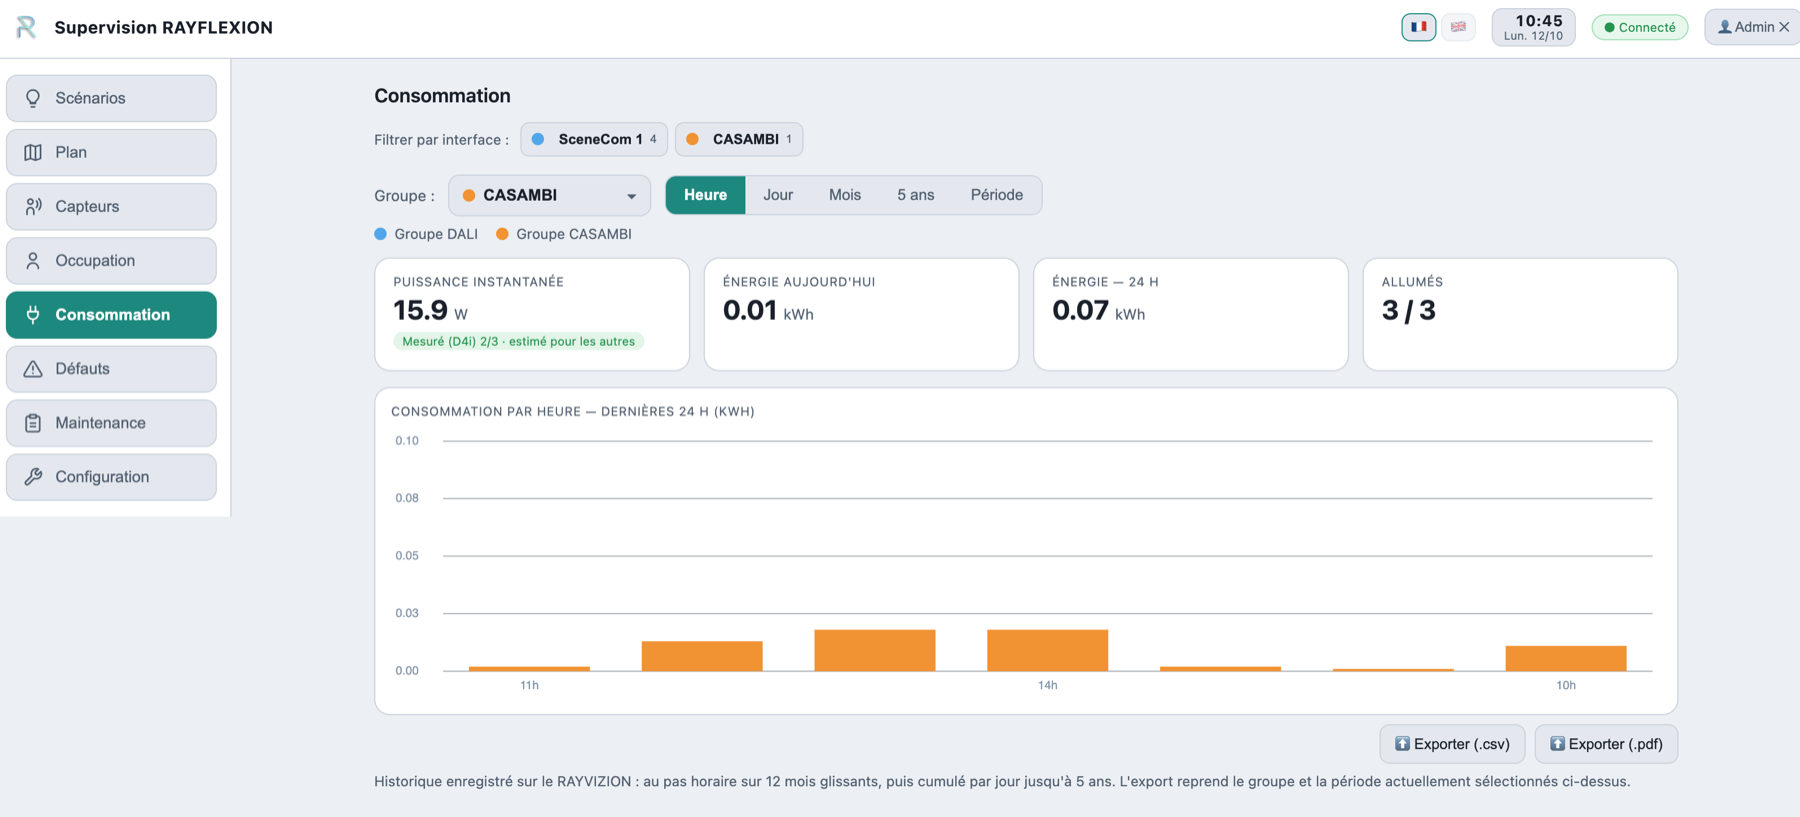Click the Groupe dropdown arrow
Screen dimensions: 1800x817
coord(631,196)
